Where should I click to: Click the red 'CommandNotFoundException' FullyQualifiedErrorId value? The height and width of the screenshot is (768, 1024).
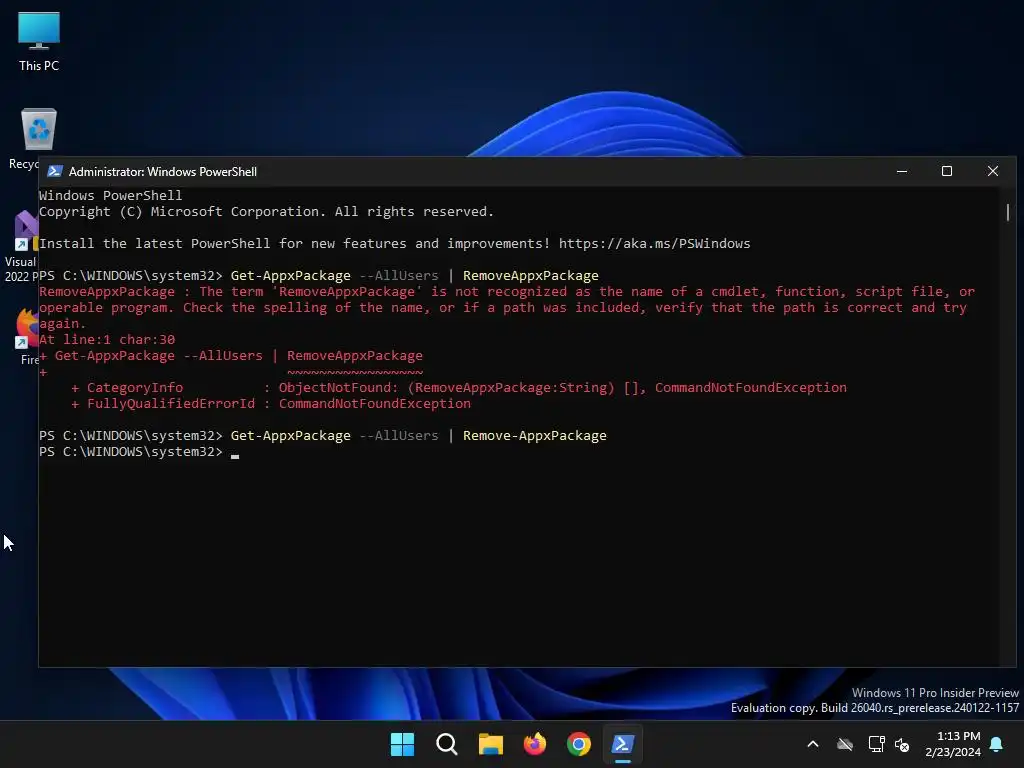click(x=374, y=404)
